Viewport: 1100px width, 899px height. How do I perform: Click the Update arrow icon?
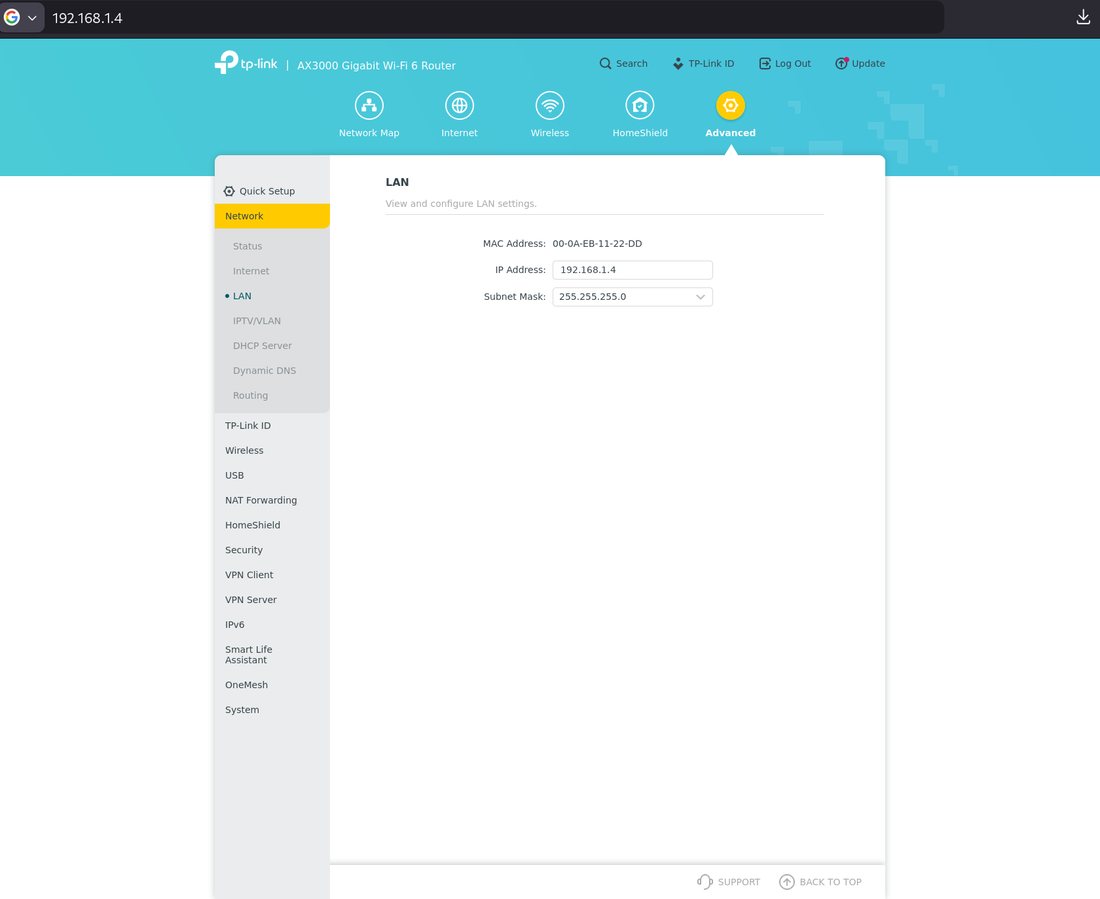842,63
